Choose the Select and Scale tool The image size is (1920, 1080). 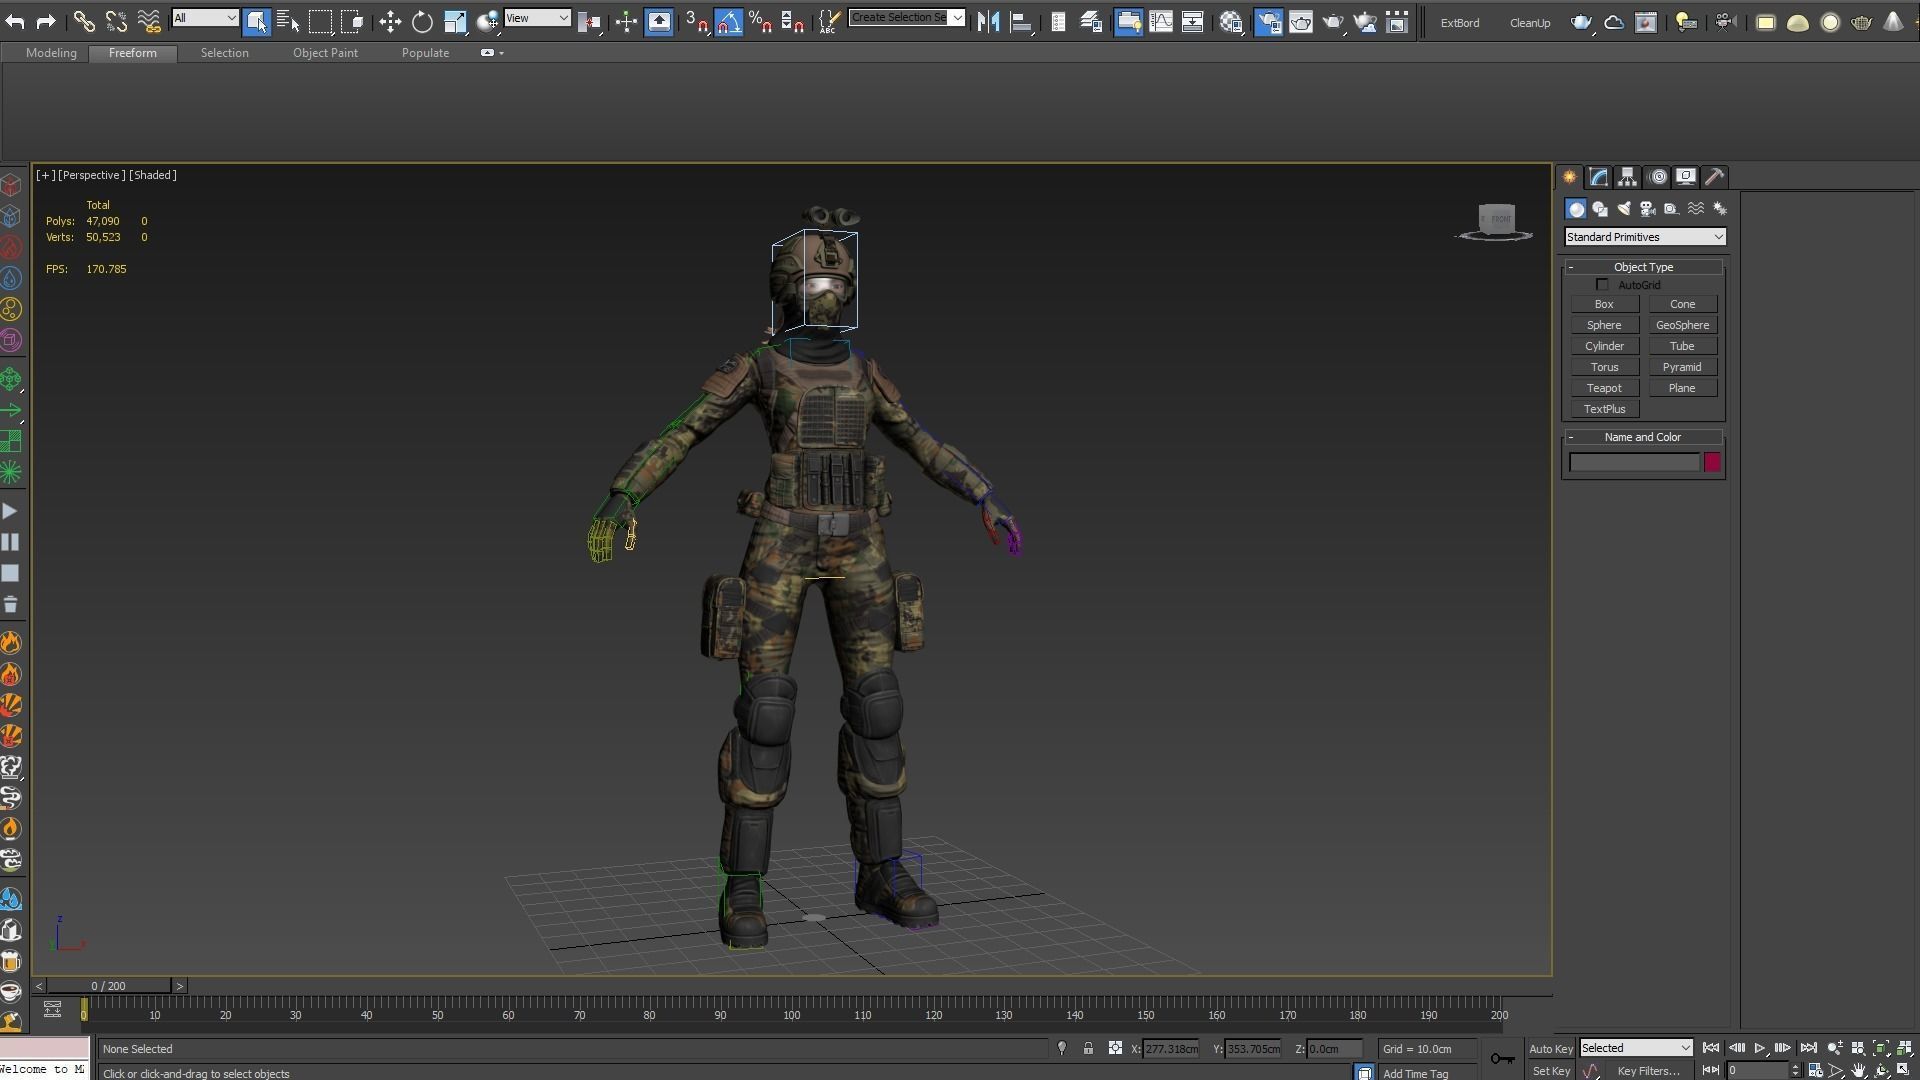(x=455, y=21)
